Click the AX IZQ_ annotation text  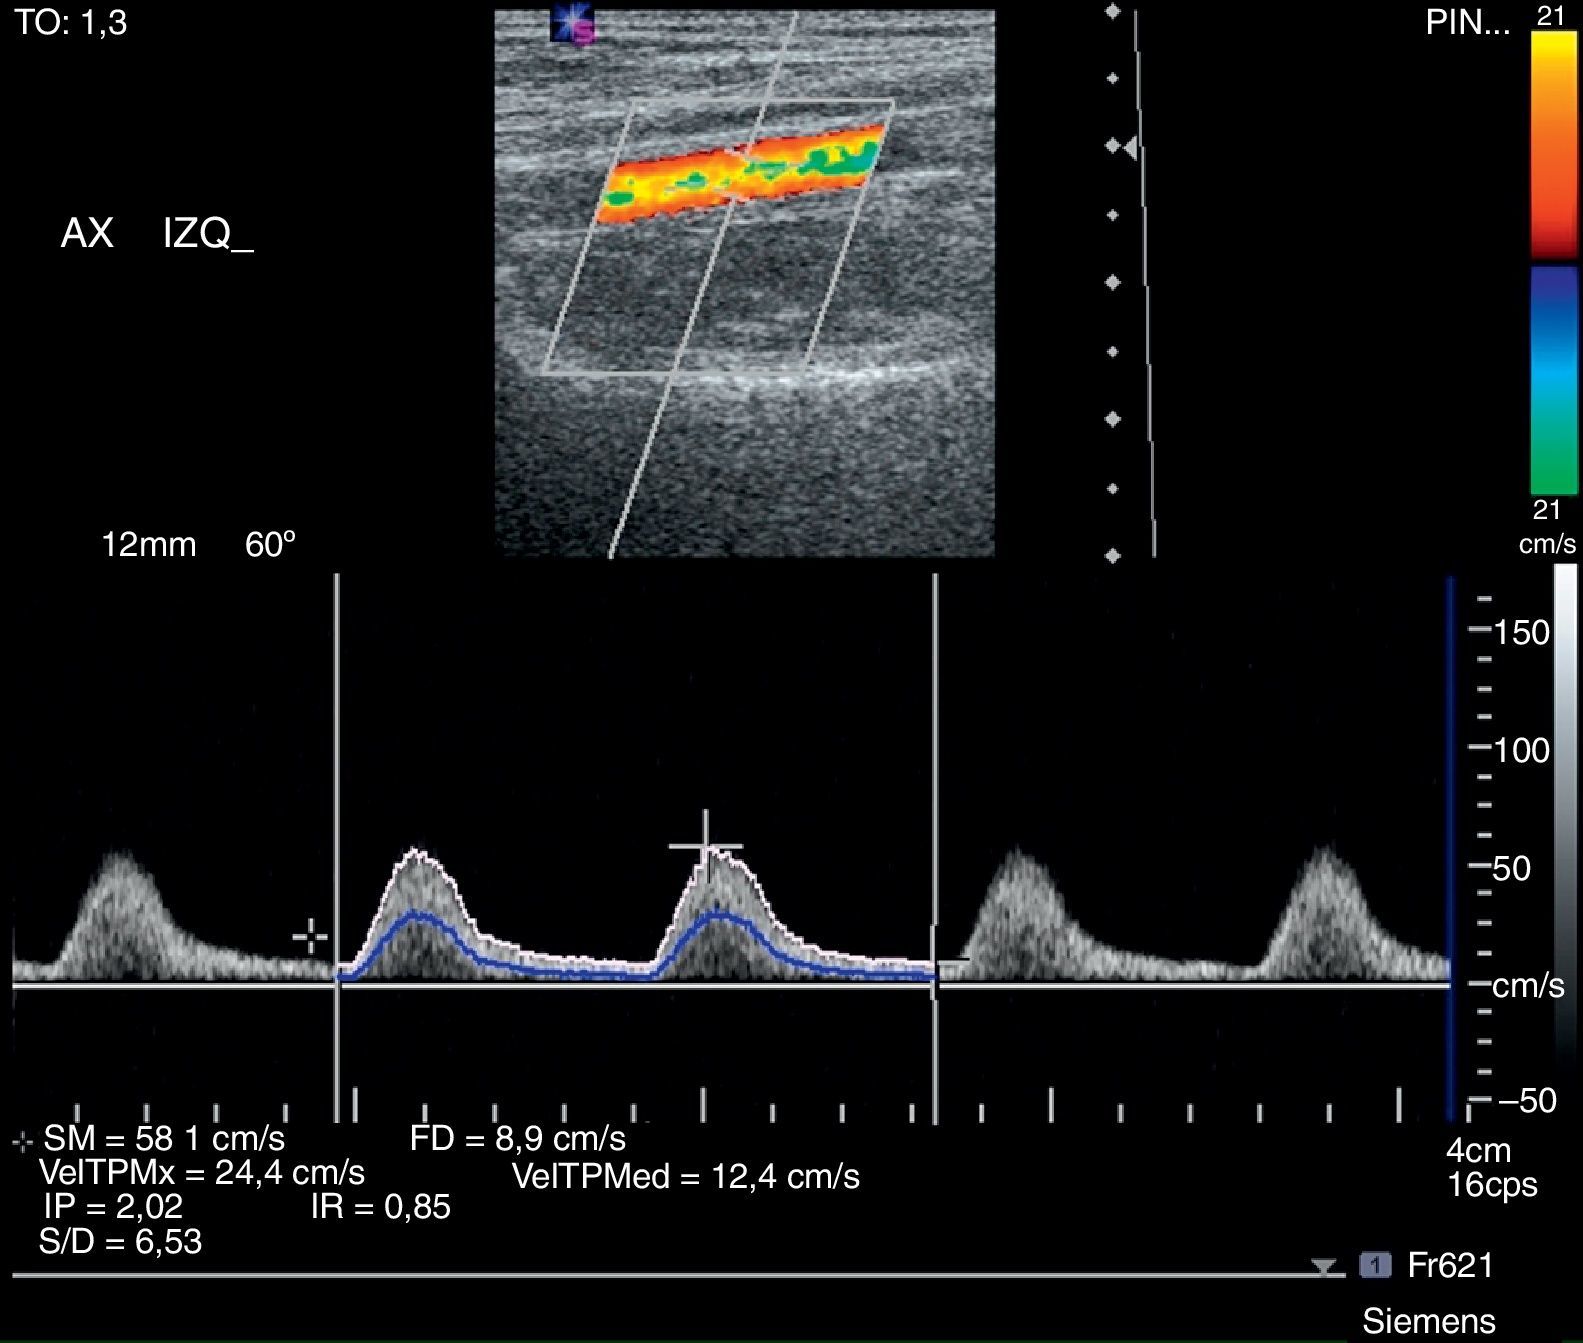(157, 234)
